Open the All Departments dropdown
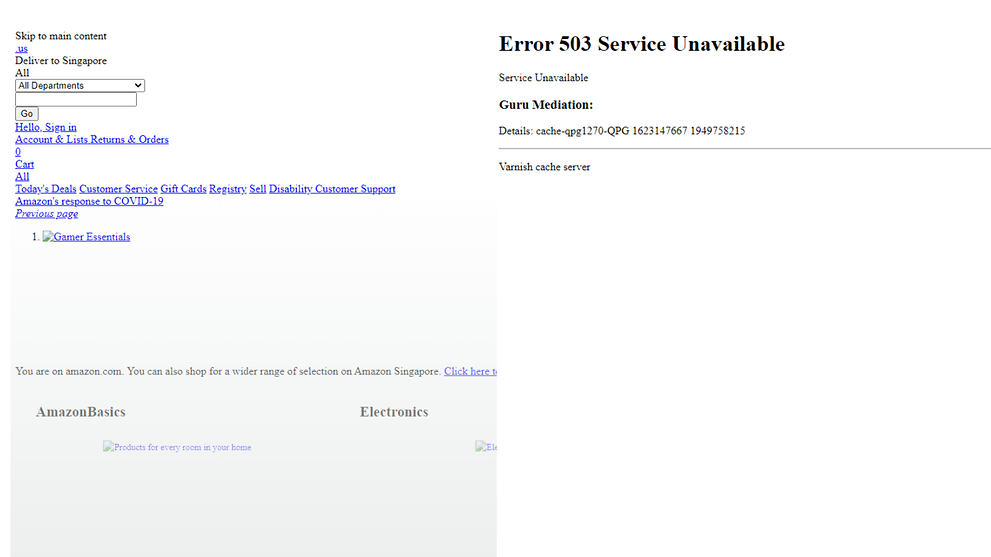 tap(80, 85)
